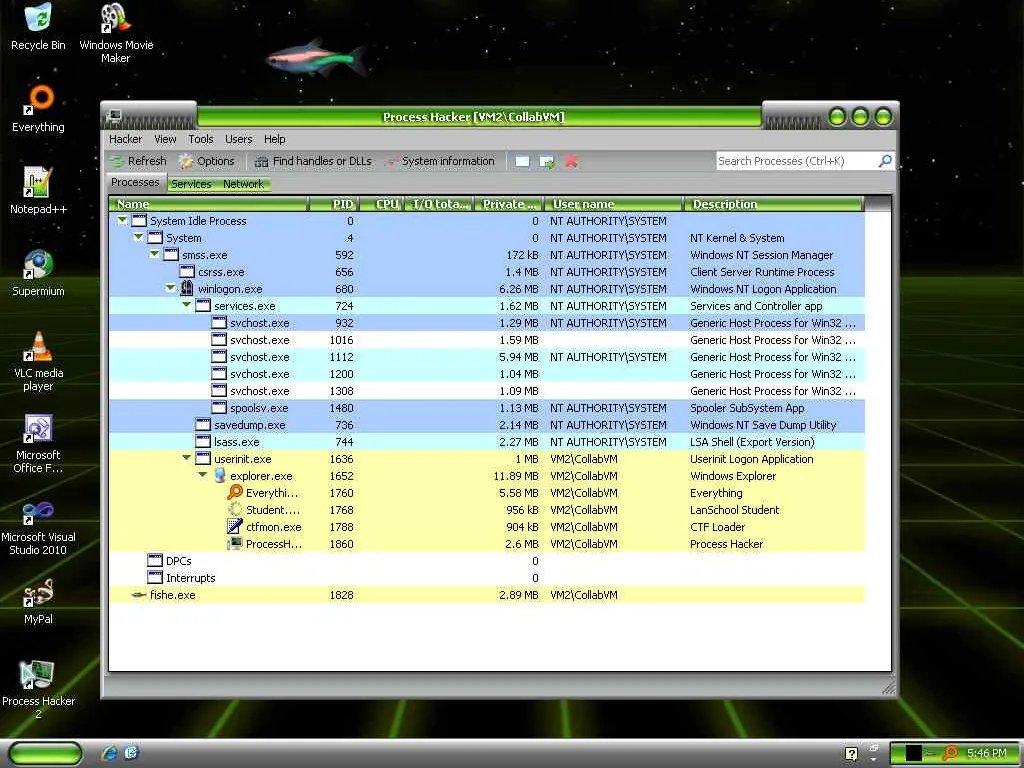Collapse the System tree node
Viewport: 1024px width, 768px height.
coord(138,238)
